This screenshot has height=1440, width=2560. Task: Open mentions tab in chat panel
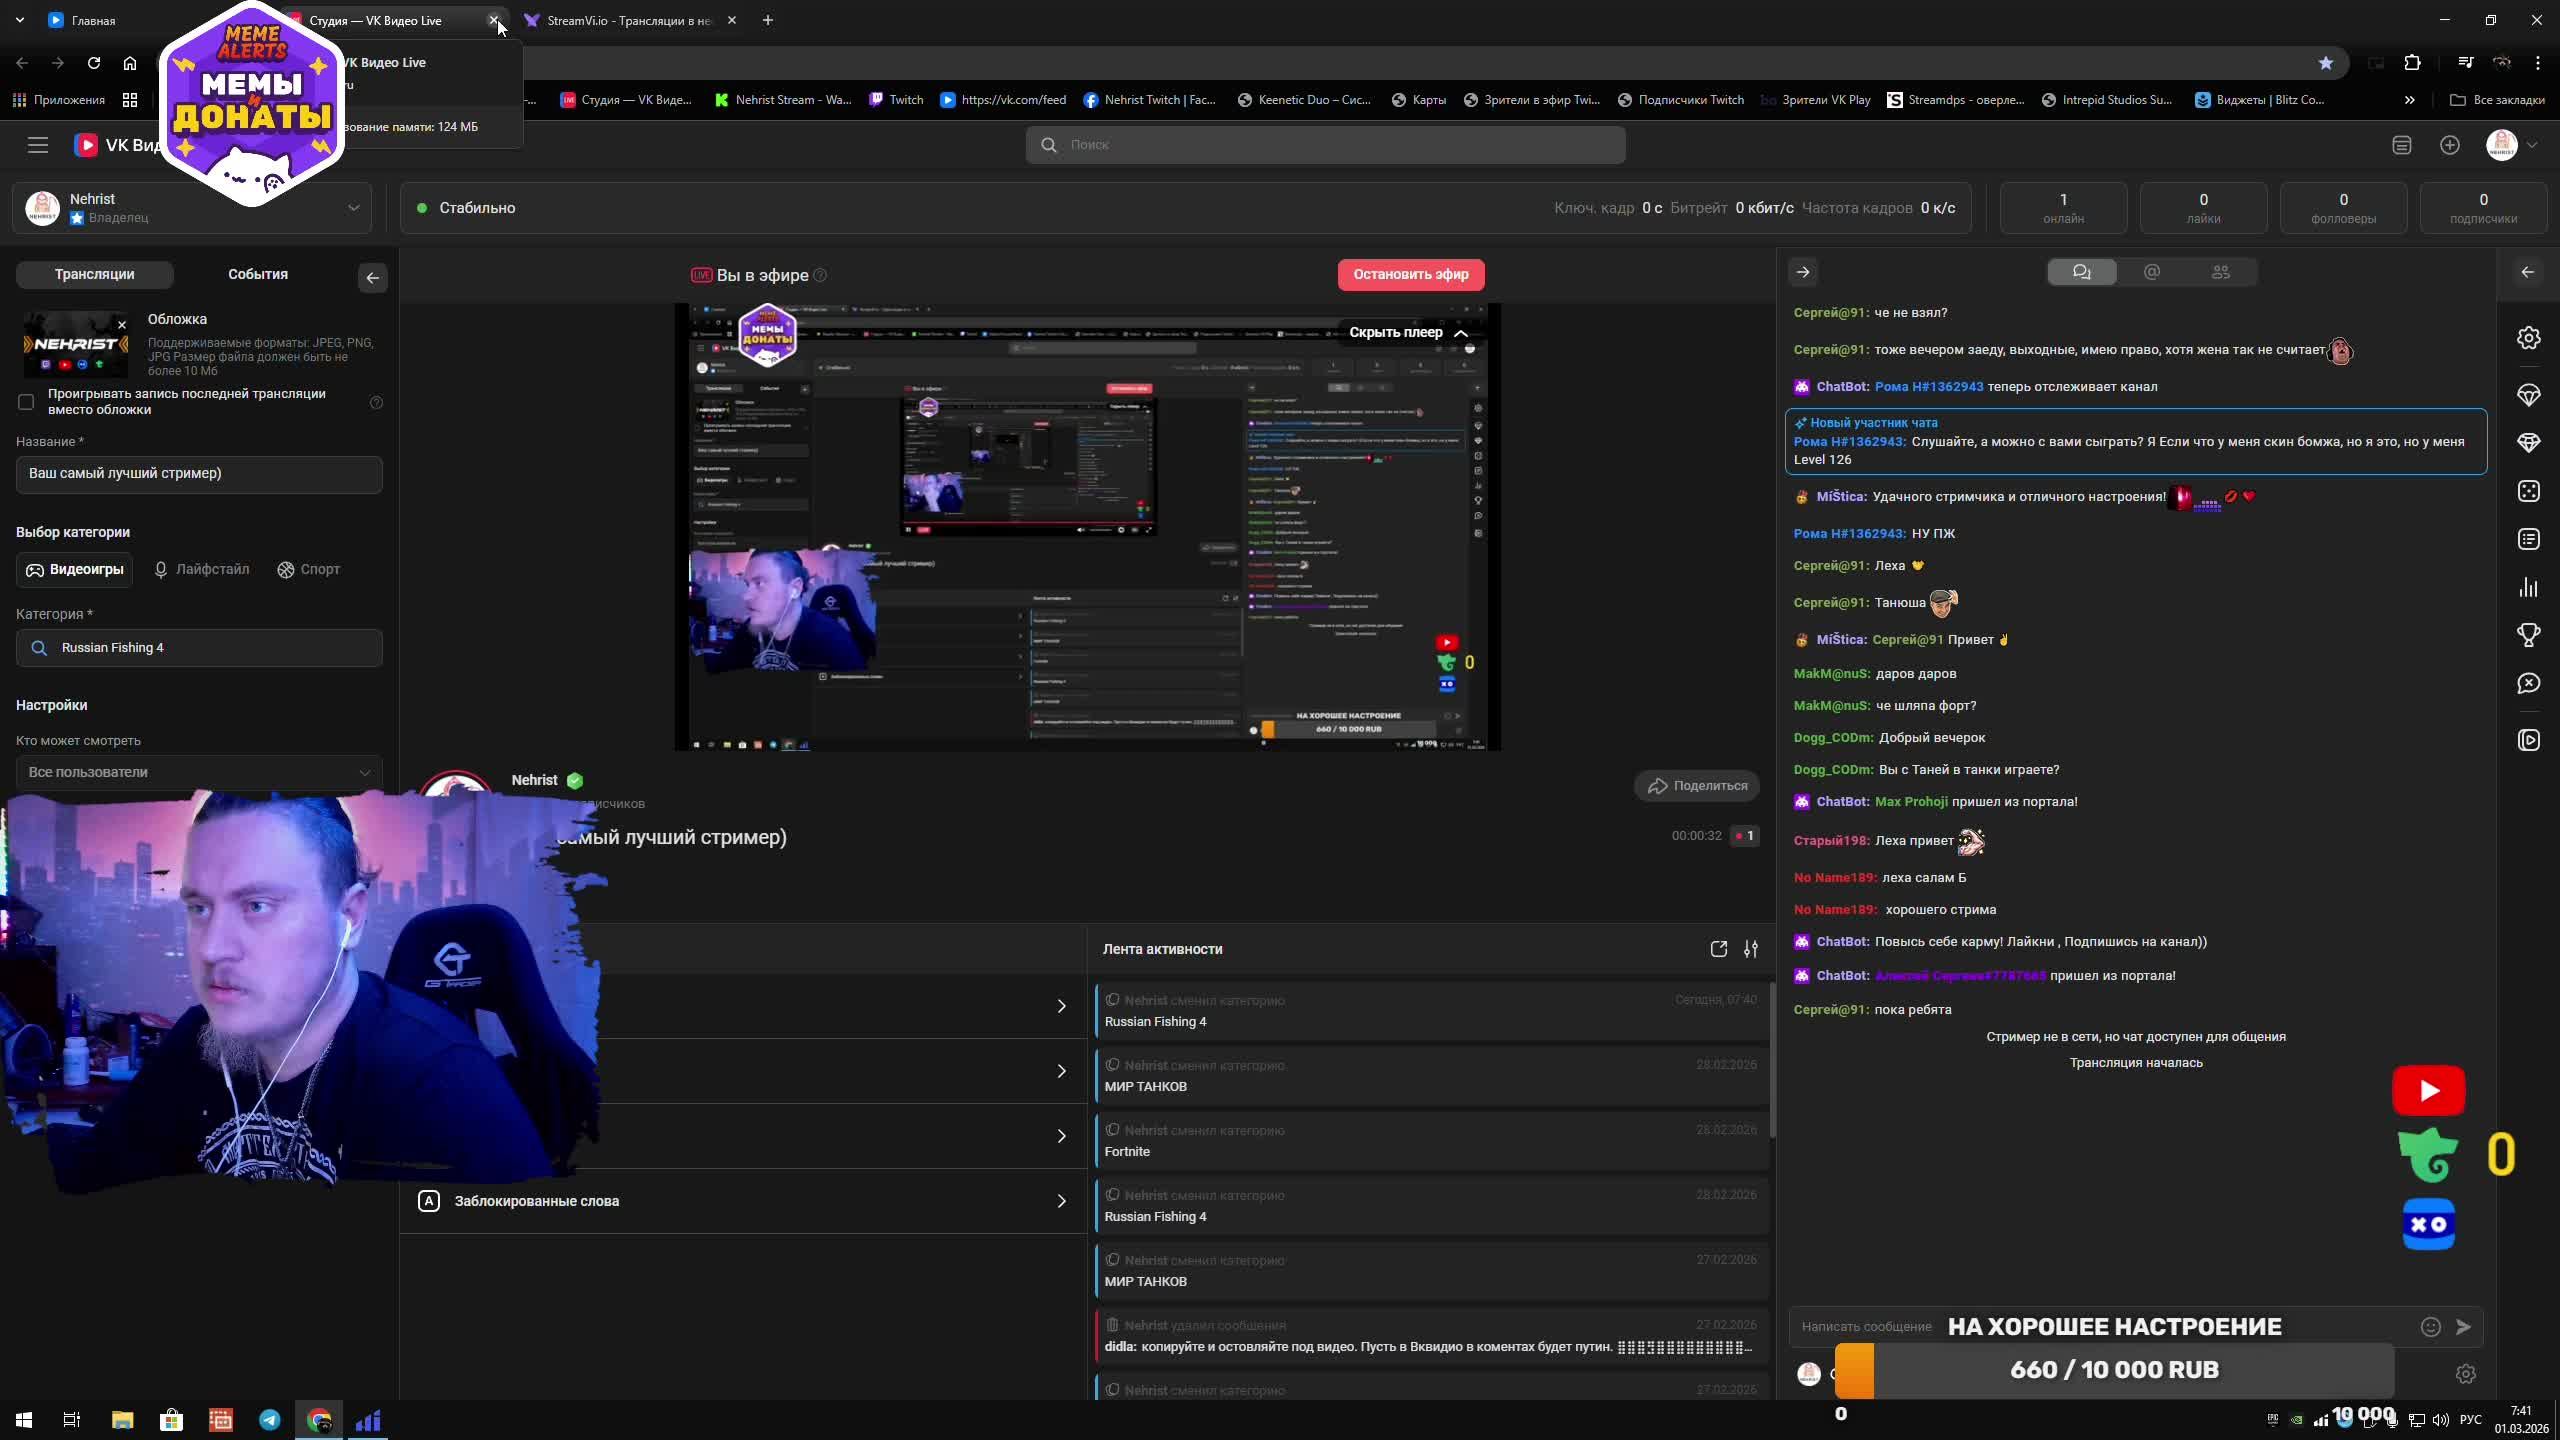click(x=2151, y=272)
